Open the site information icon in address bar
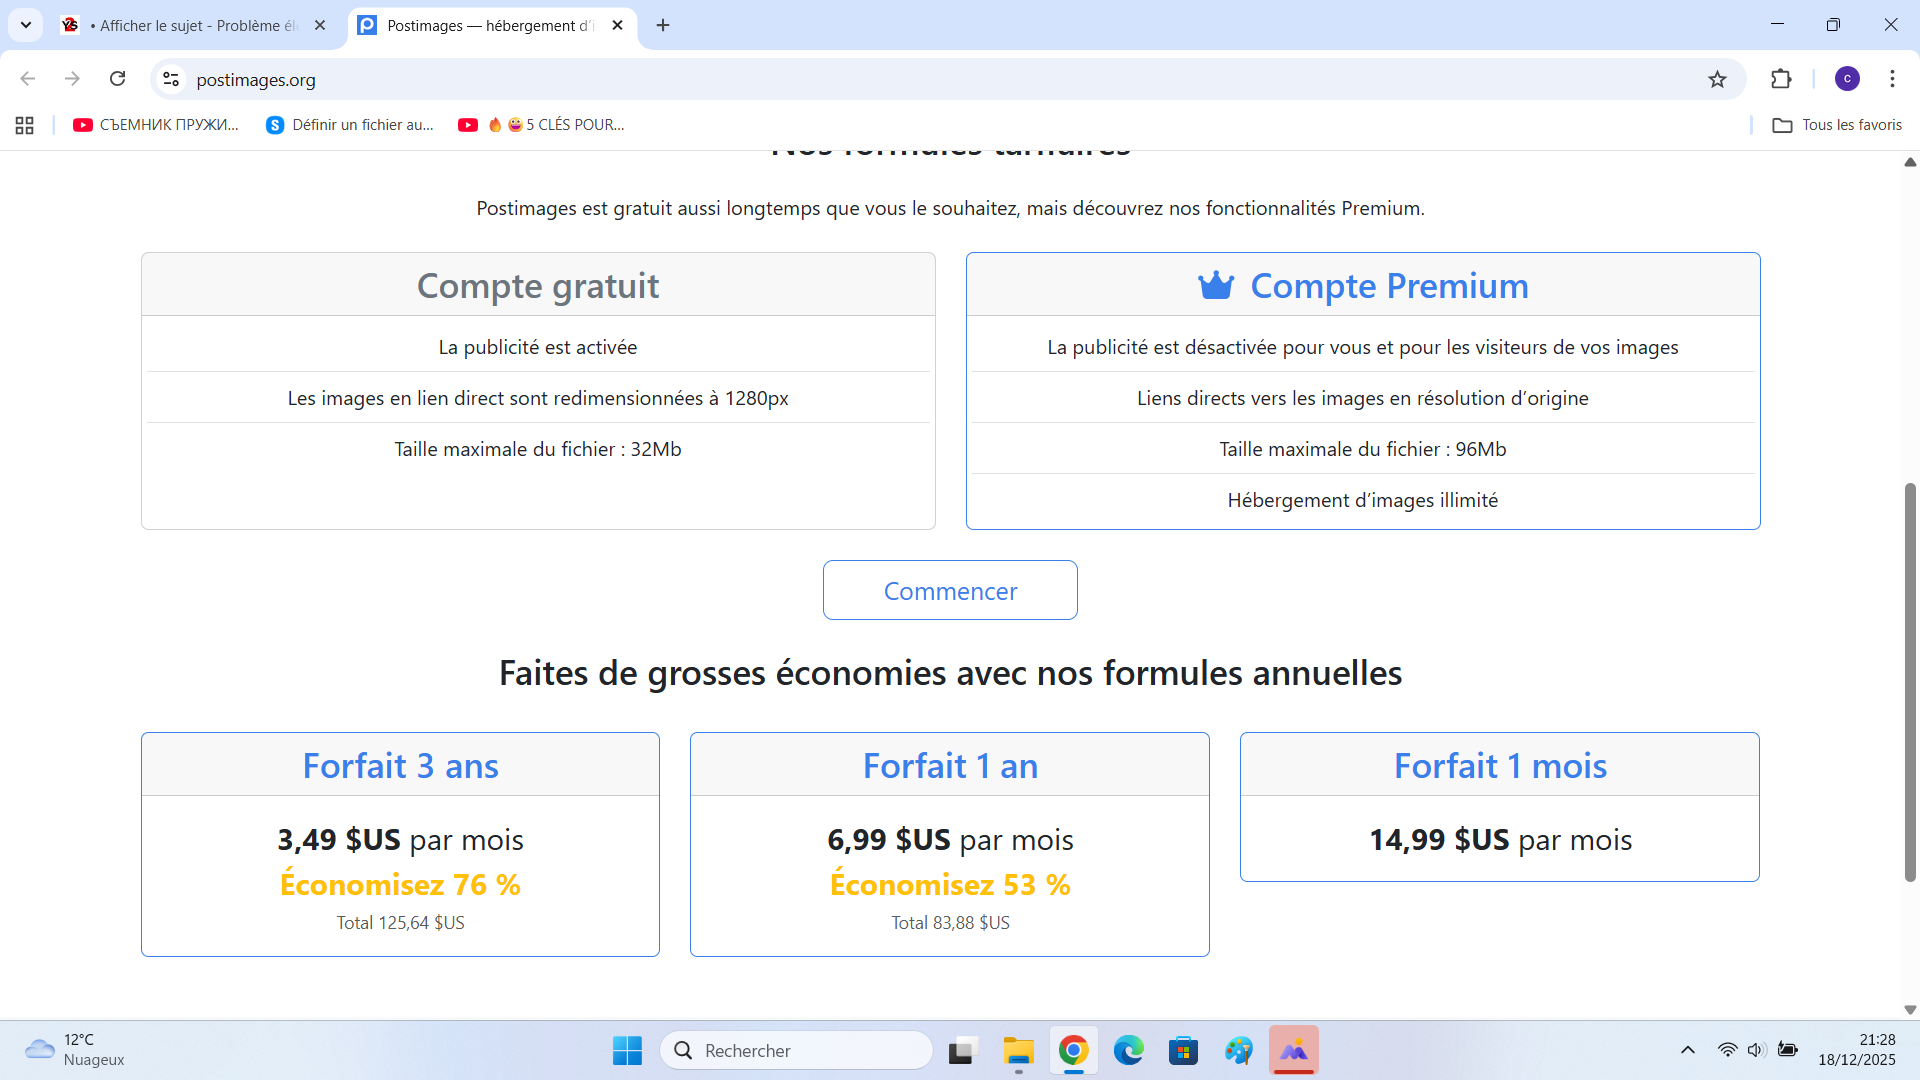The width and height of the screenshot is (1920, 1080). (x=171, y=79)
